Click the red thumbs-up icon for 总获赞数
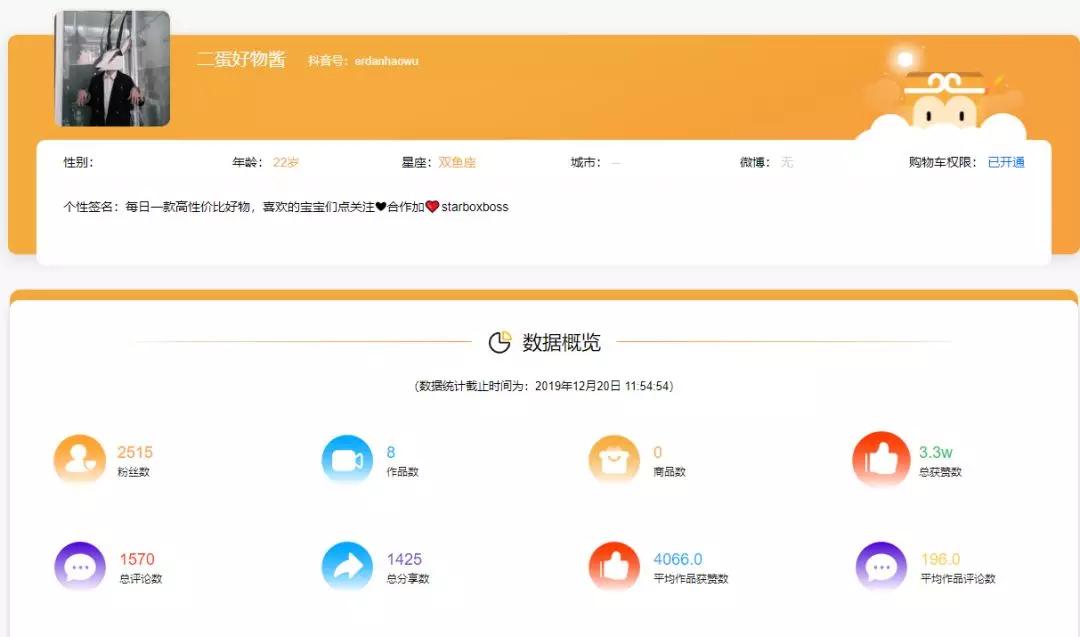1080x637 pixels. click(x=880, y=458)
